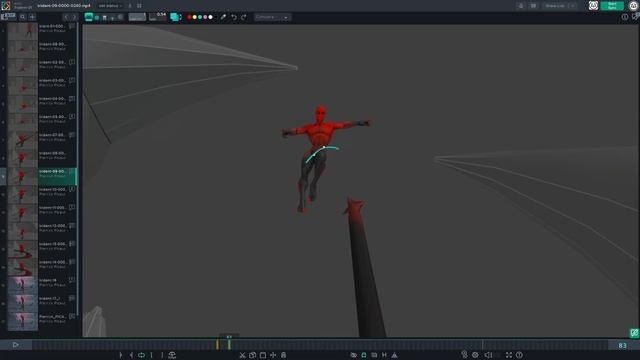The image size is (640, 360).
Task: Click the copy icon next to scissors
Action: 252,355
